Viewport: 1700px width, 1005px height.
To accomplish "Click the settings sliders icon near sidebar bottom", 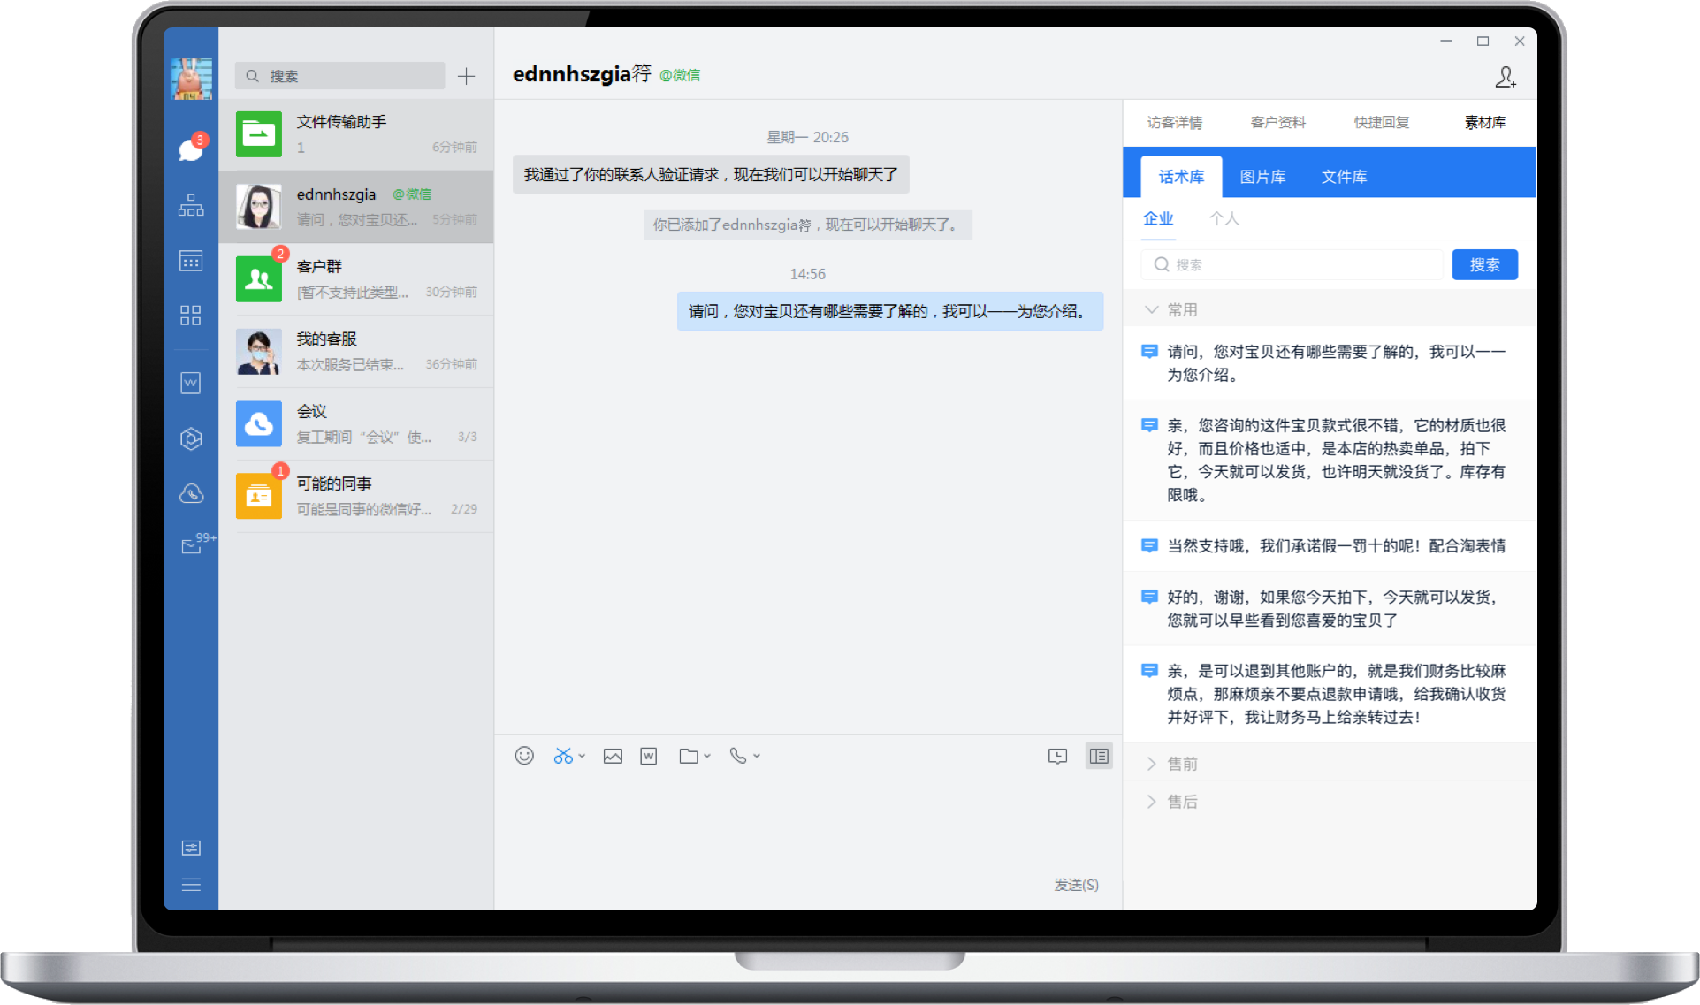I will 191,848.
